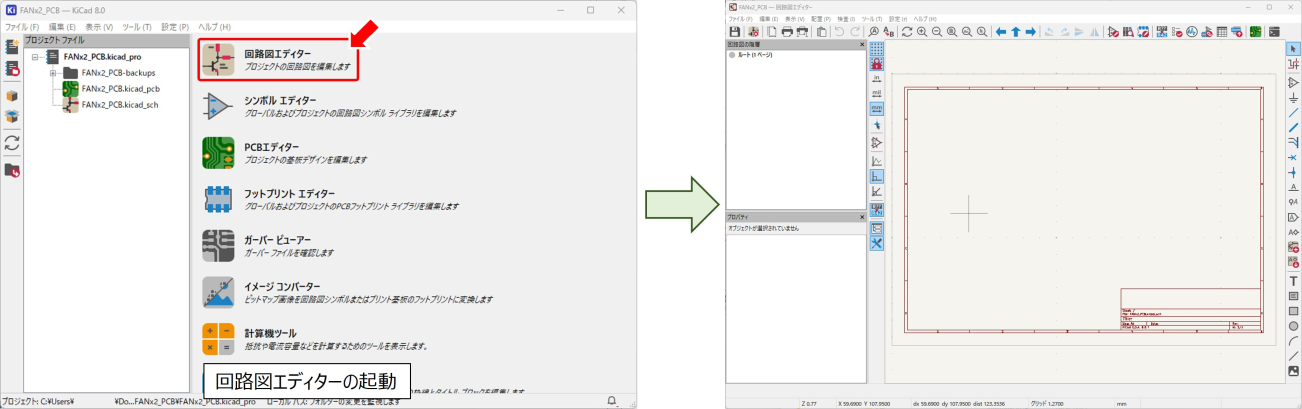Navigate forward with the right blue arrow
1302x409 pixels.
(1031, 32)
